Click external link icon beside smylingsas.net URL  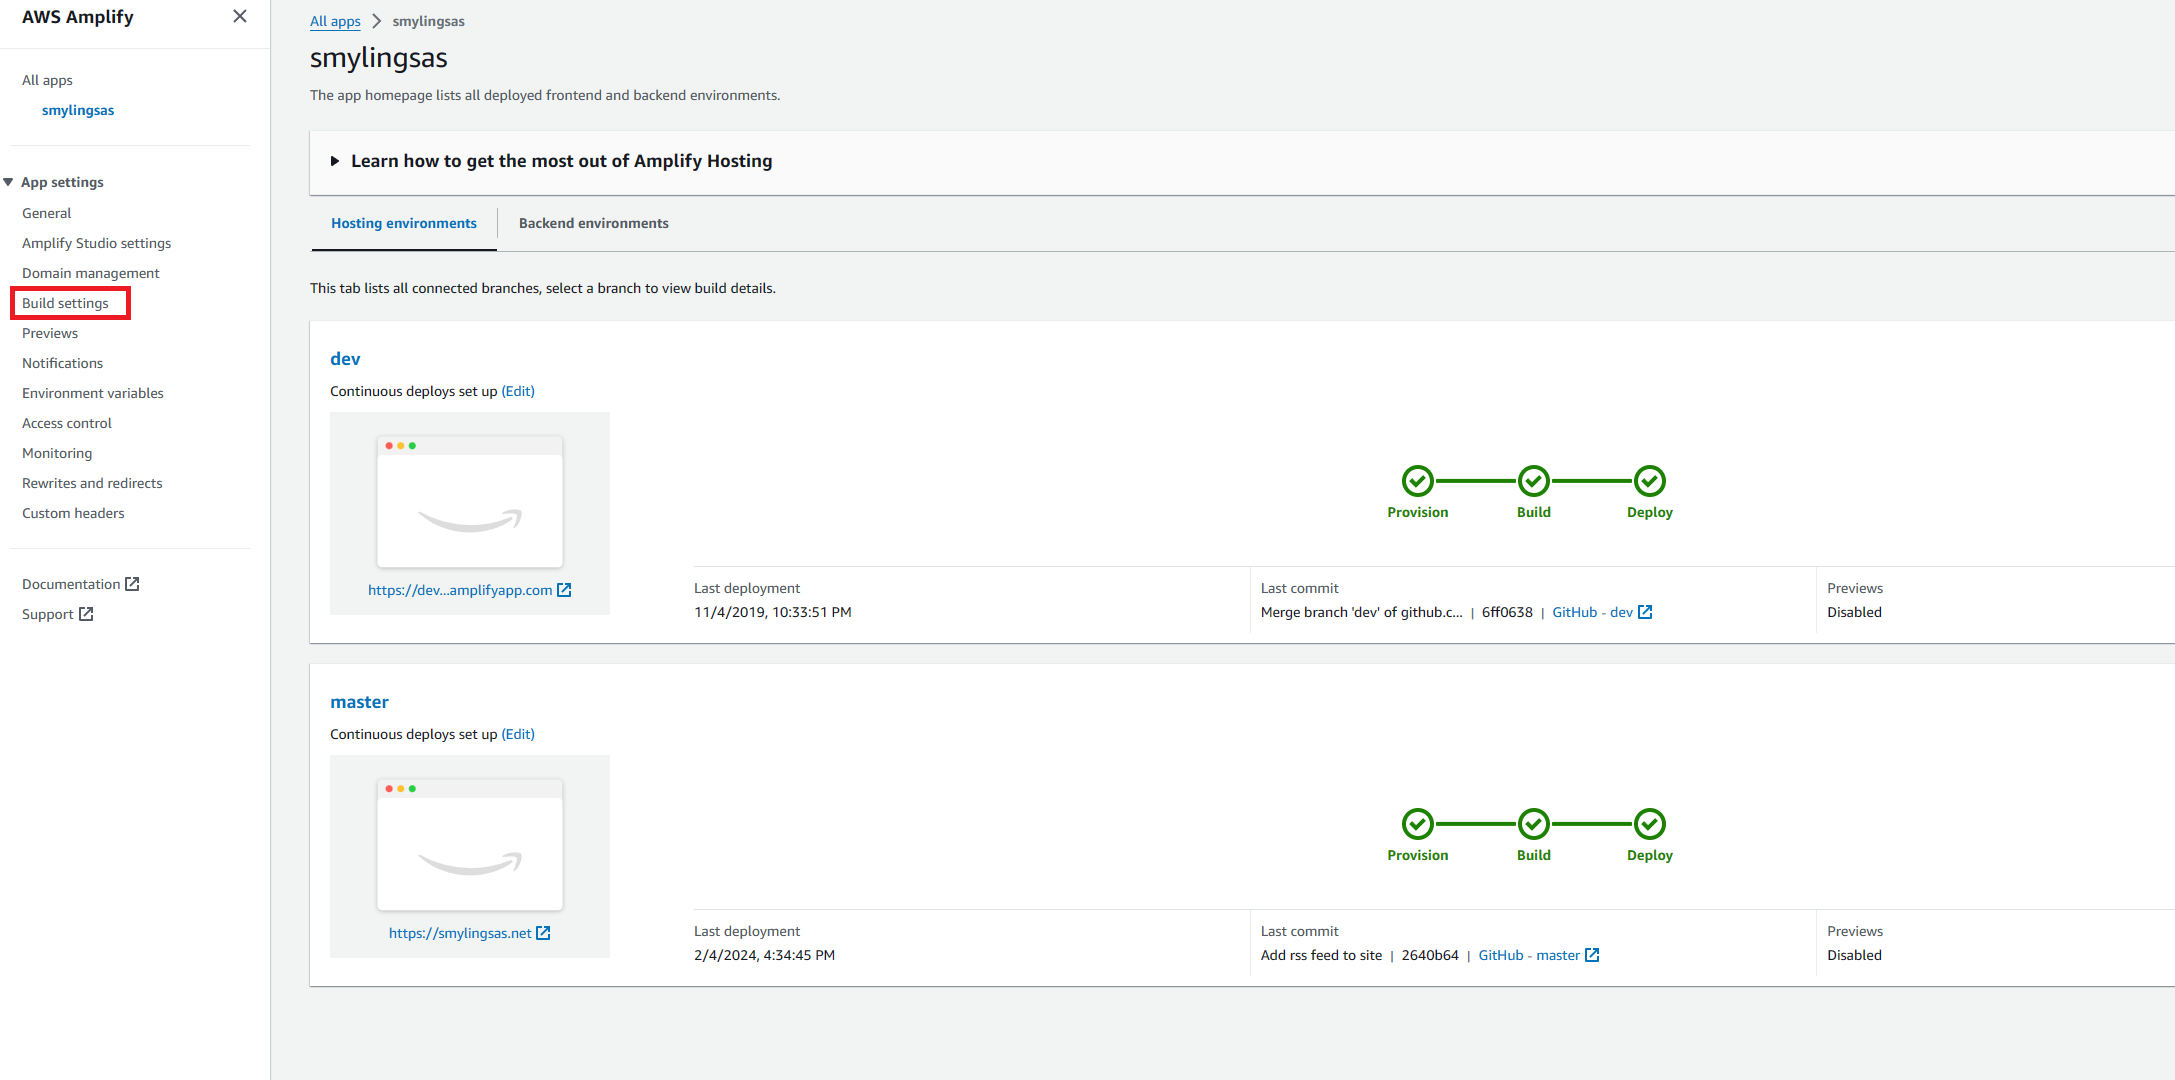tap(543, 933)
